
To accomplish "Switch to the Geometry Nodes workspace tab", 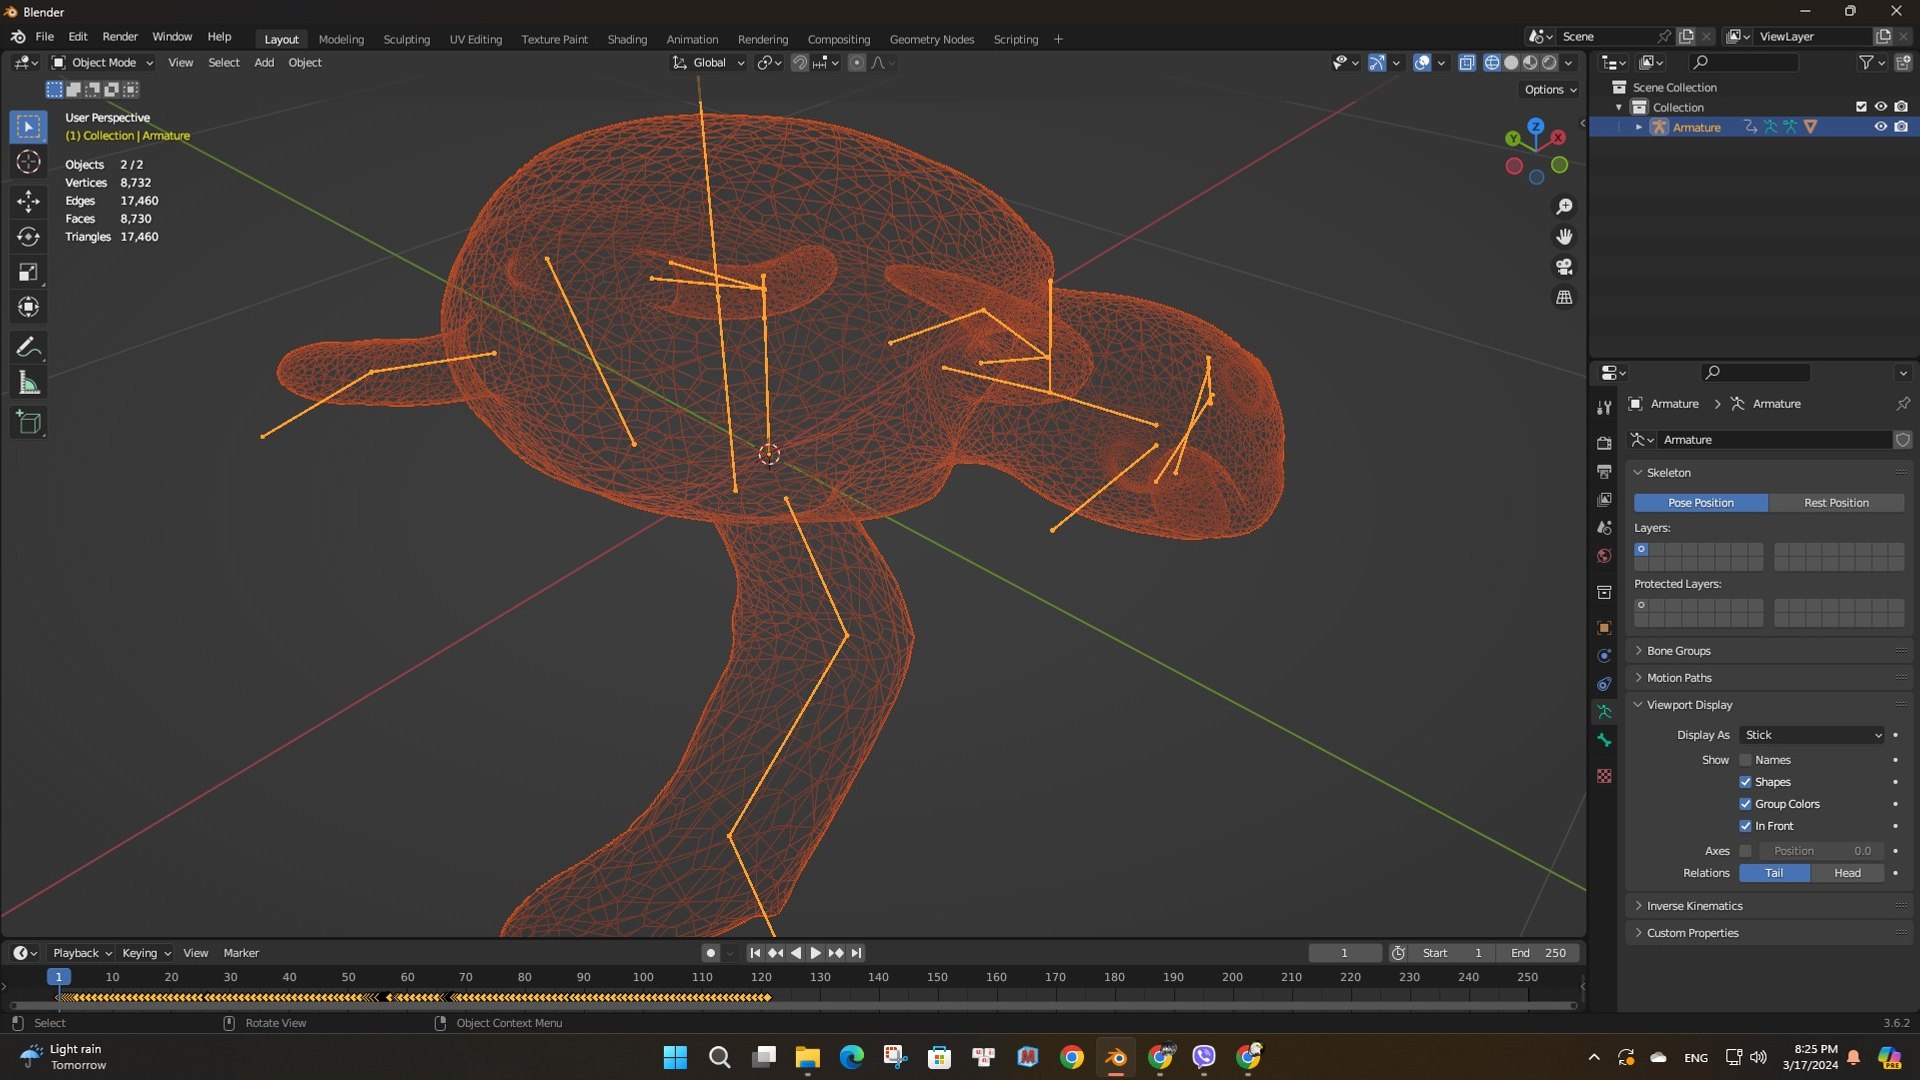I will (x=931, y=39).
